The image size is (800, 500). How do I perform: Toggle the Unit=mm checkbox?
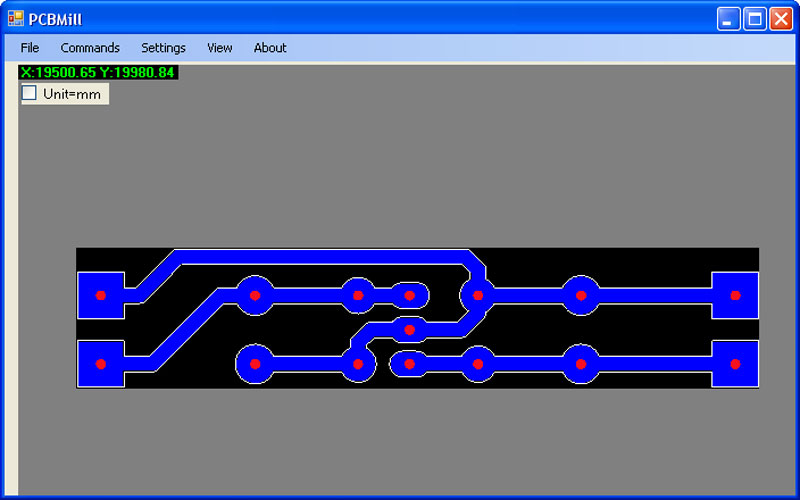tap(29, 93)
